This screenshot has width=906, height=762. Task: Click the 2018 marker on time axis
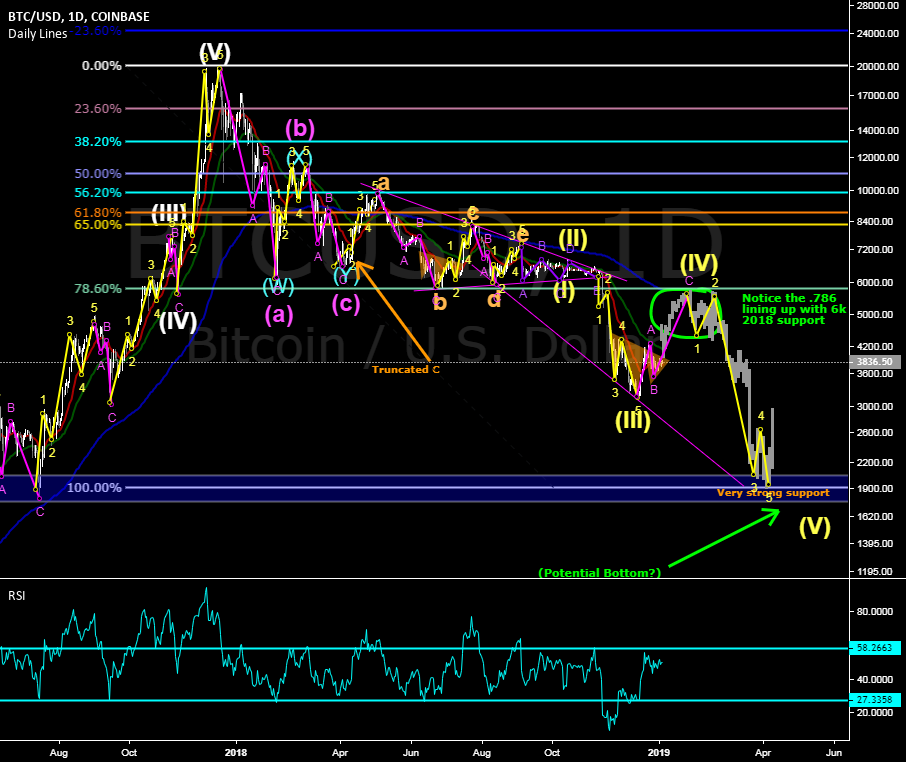236,749
